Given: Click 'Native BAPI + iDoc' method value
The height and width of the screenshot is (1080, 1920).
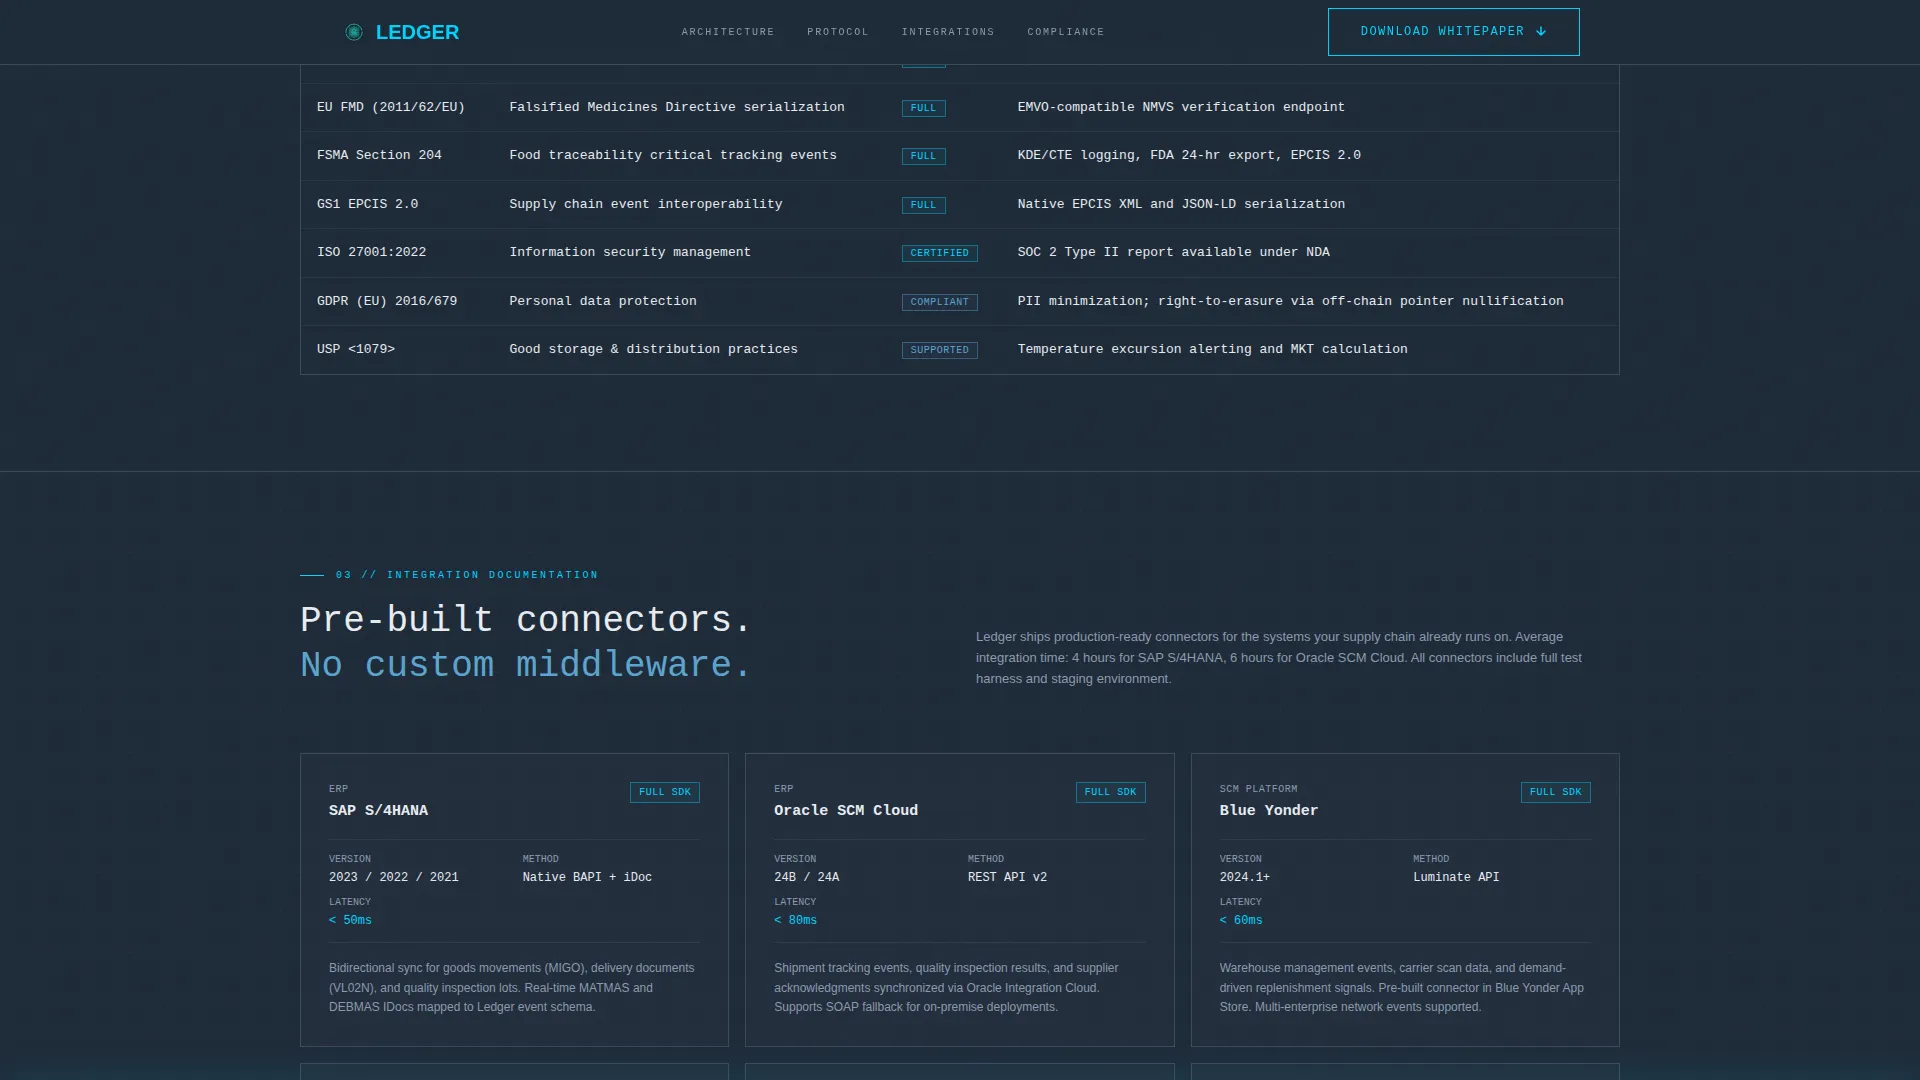Looking at the screenshot, I should (587, 877).
